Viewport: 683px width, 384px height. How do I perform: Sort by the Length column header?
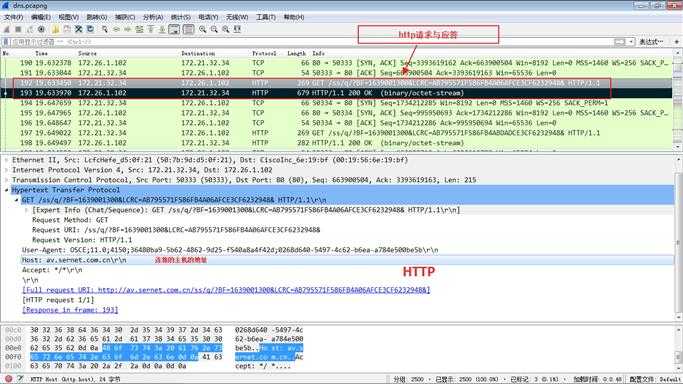click(x=296, y=53)
